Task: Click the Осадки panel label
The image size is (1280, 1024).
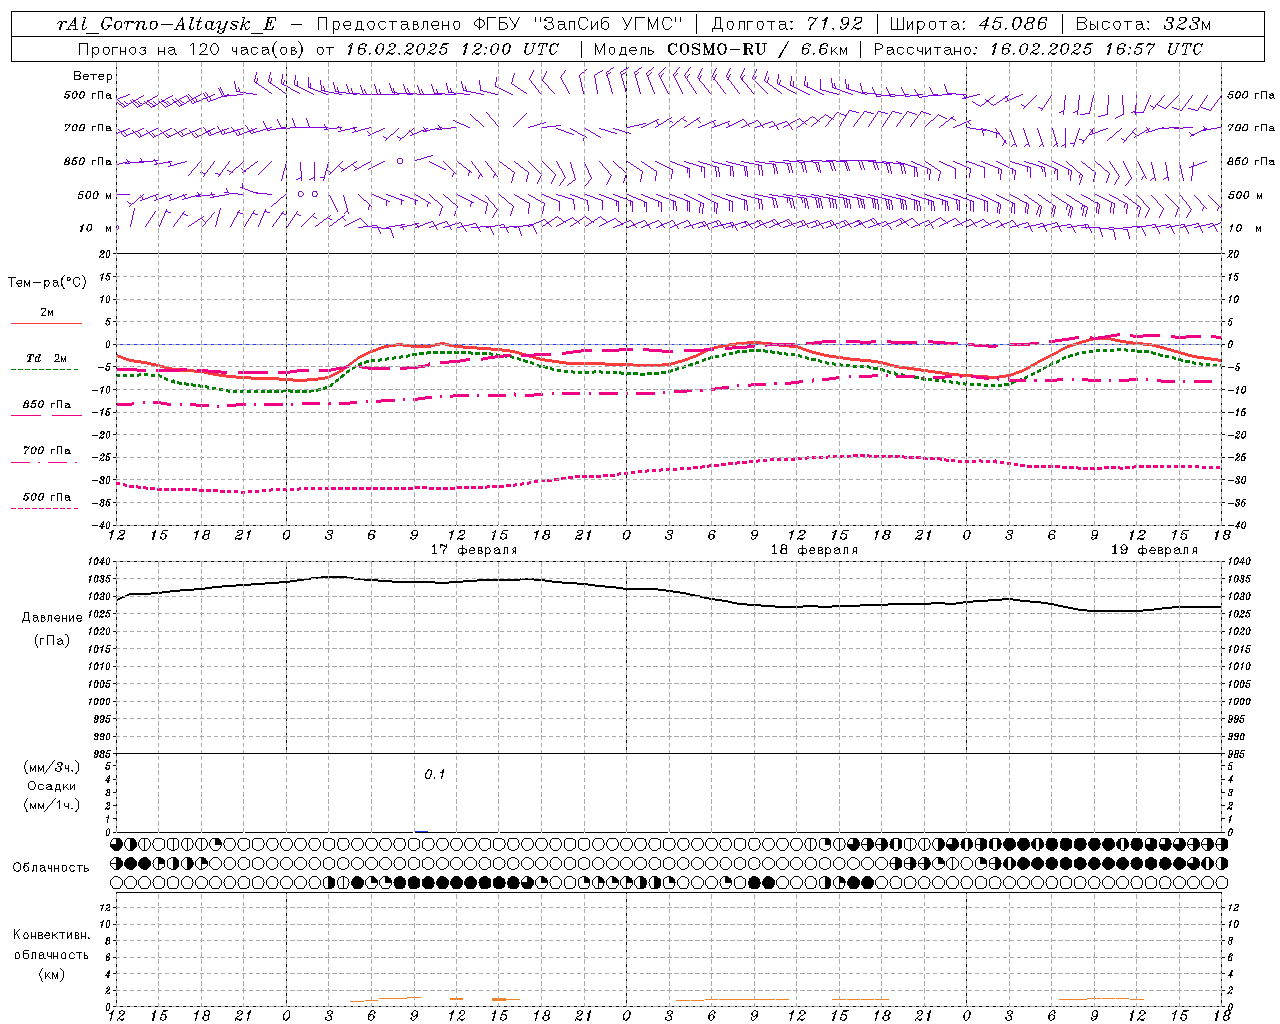Action: tap(52, 786)
